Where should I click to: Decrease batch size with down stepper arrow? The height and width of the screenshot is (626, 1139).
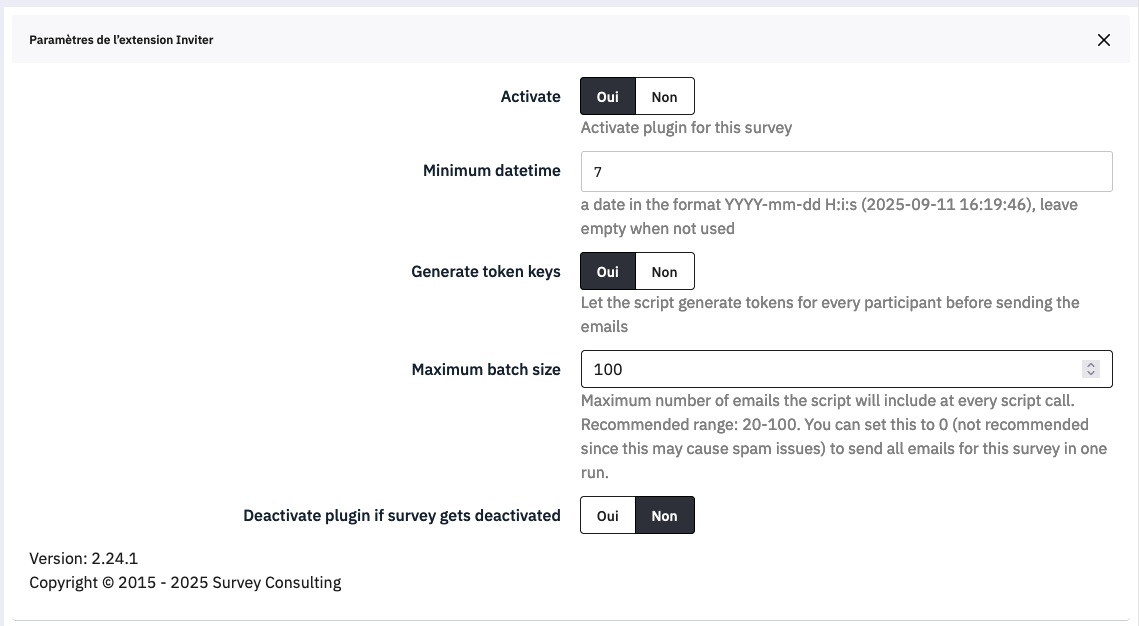point(1091,374)
